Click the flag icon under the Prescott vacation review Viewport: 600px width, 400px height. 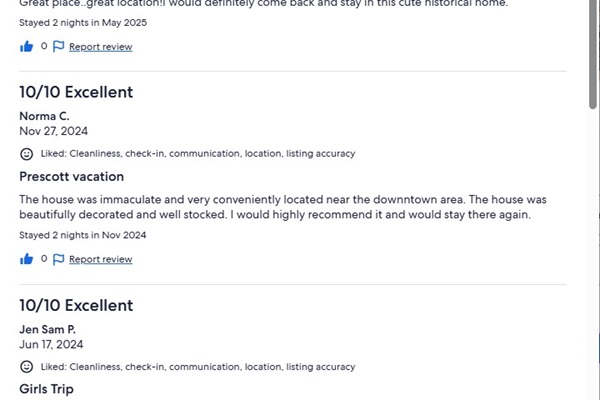59,259
